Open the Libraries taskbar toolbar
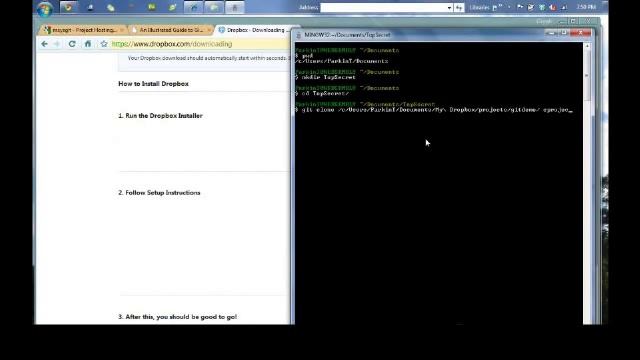Image resolution: width=640 pixels, height=360 pixels. pos(480,7)
